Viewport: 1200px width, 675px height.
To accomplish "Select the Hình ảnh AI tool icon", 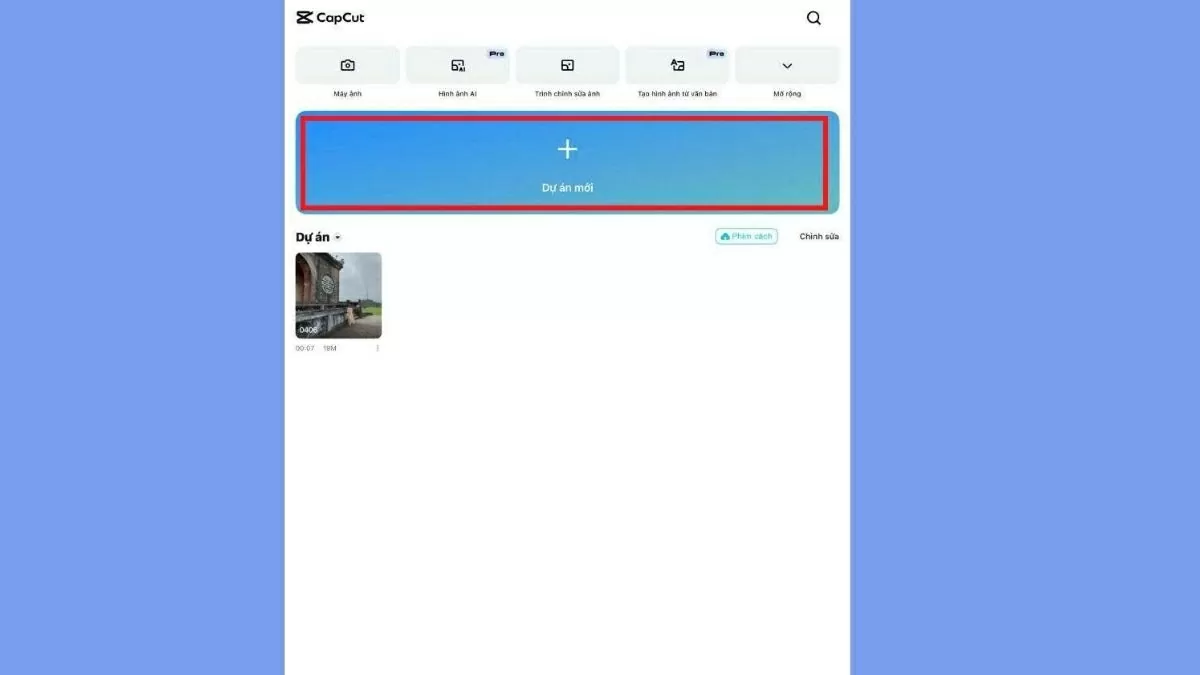I will [x=458, y=66].
